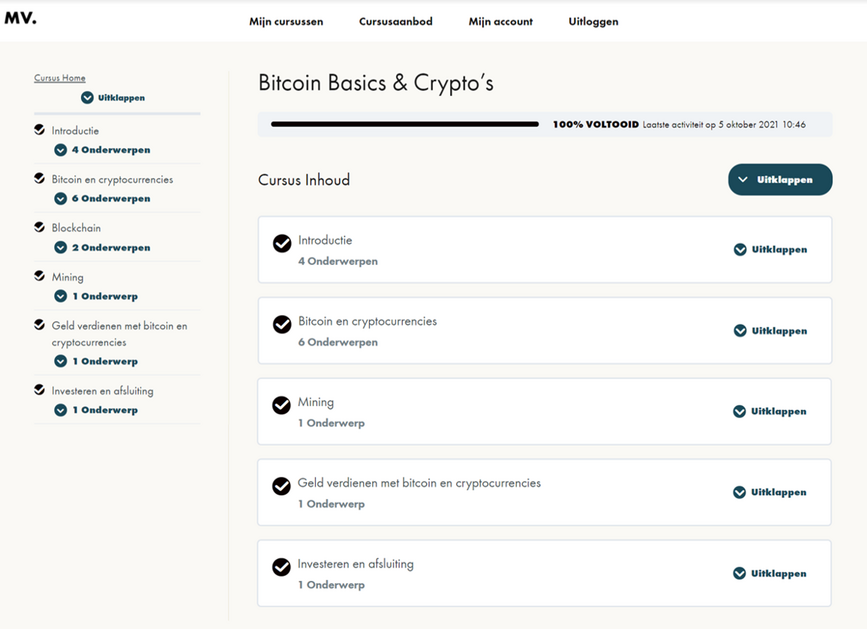The image size is (867, 629).
Task: Click the Bitcoin Basics & Crypto's heading
Action: tap(376, 83)
